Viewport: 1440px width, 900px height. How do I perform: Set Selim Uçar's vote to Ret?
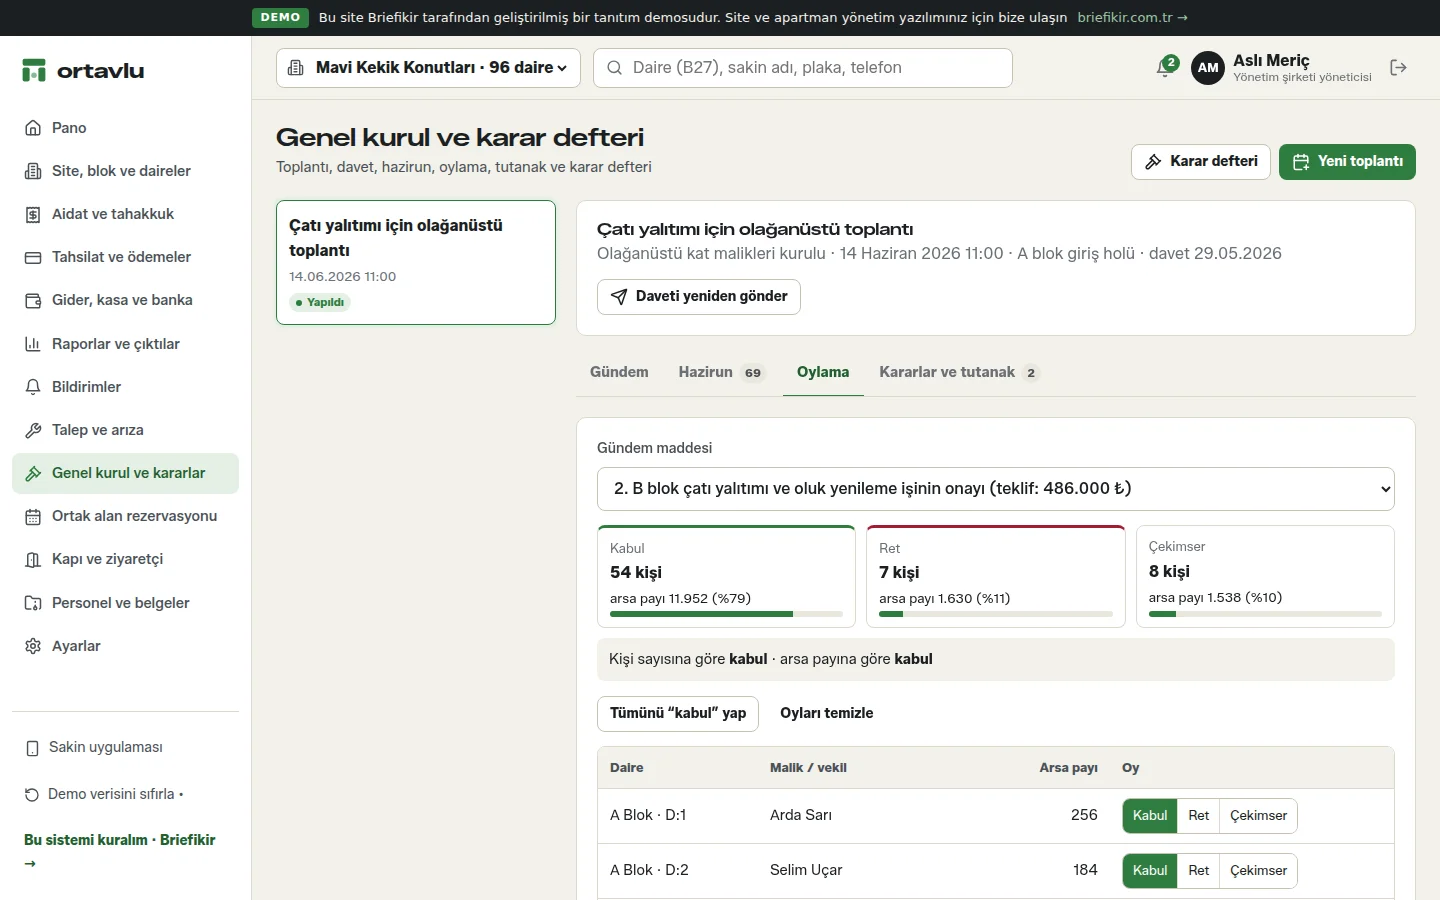pyautogui.click(x=1198, y=870)
